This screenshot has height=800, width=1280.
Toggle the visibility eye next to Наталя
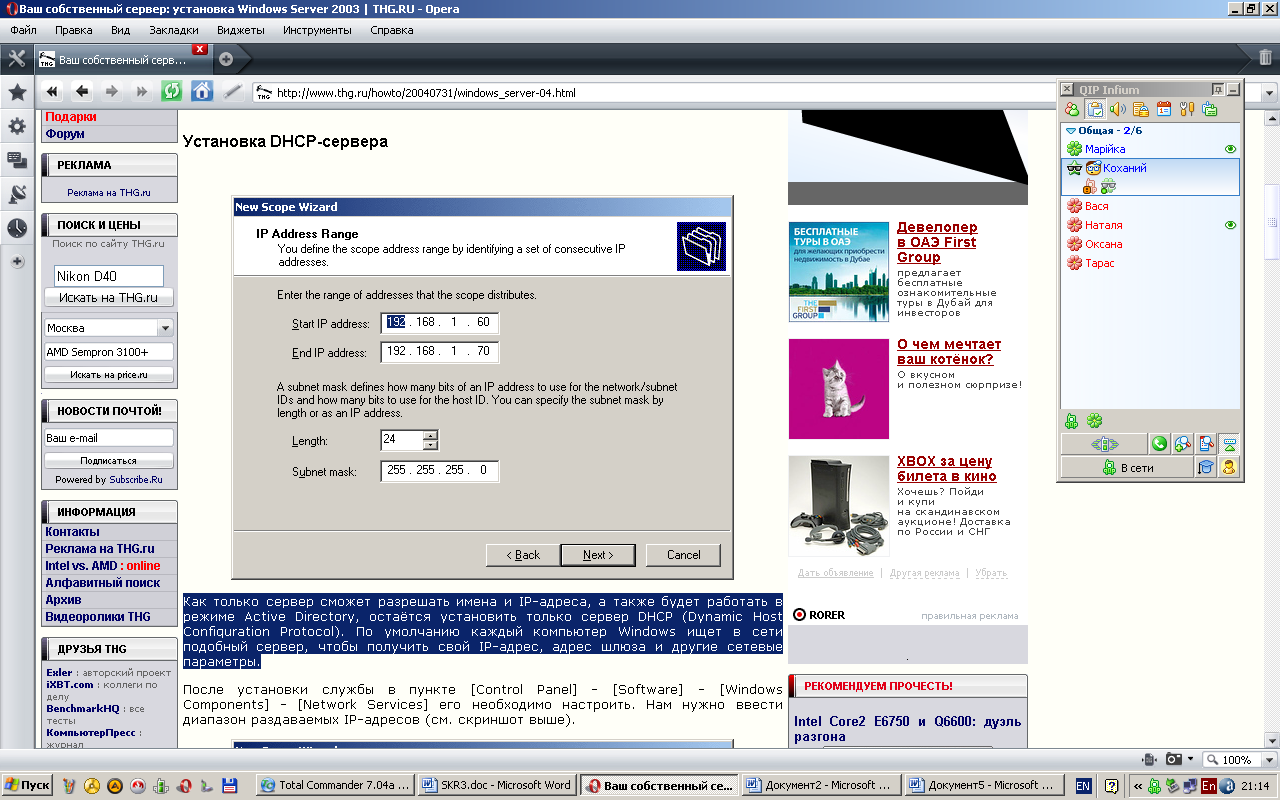[x=1231, y=225]
